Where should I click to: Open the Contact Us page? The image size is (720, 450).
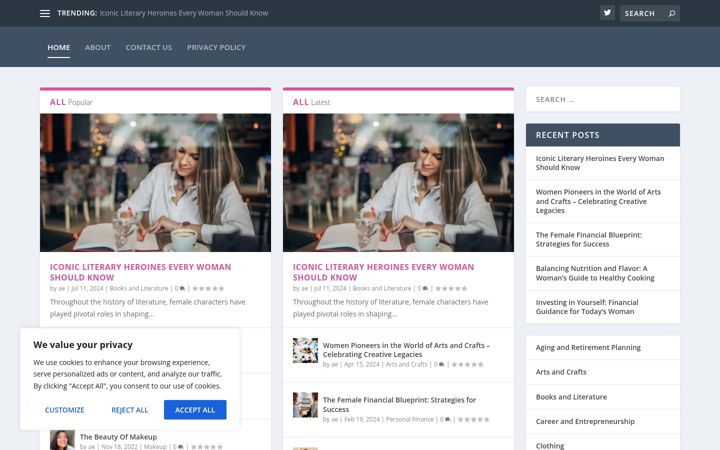click(x=149, y=47)
